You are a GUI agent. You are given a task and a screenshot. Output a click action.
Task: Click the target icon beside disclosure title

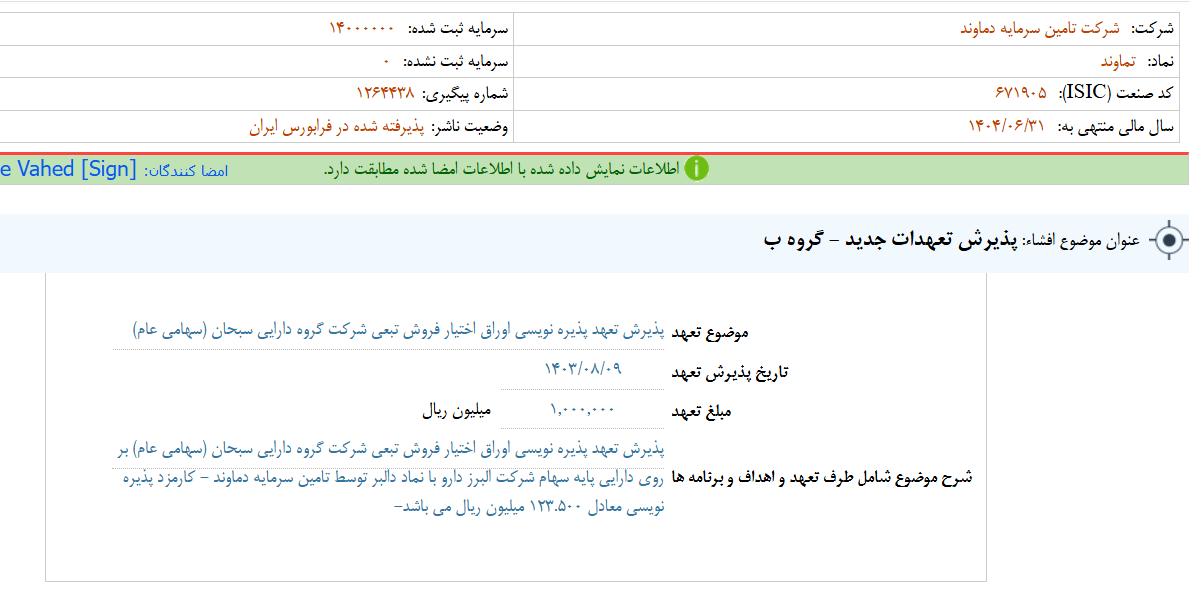1168,241
